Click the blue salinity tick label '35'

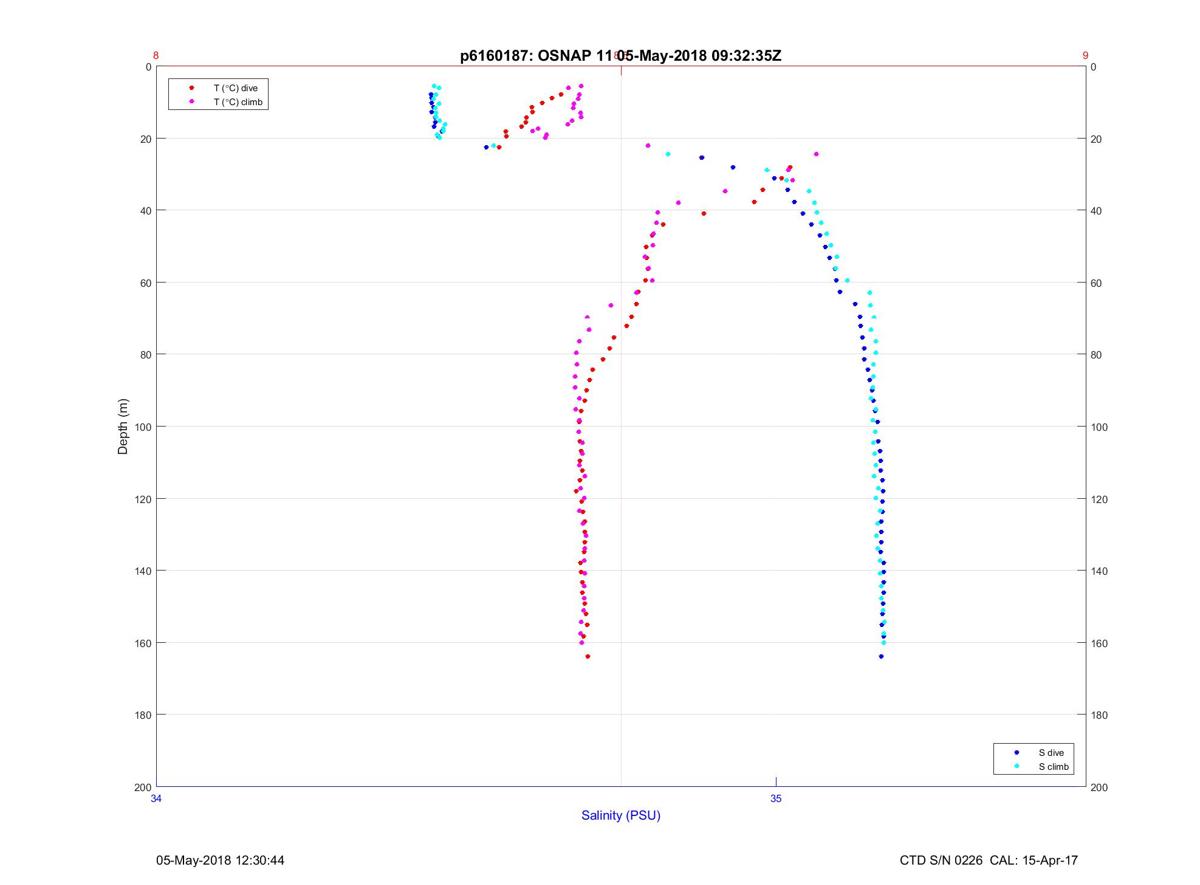coord(776,798)
